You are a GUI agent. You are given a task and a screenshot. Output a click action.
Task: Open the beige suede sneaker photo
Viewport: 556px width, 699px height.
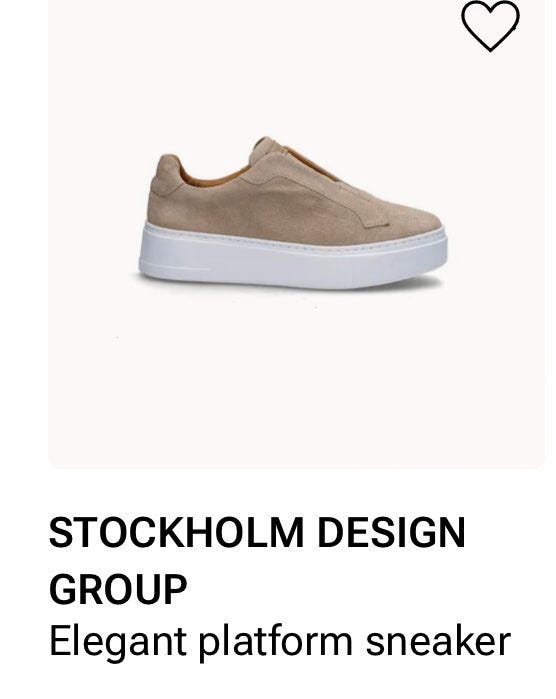(292, 213)
